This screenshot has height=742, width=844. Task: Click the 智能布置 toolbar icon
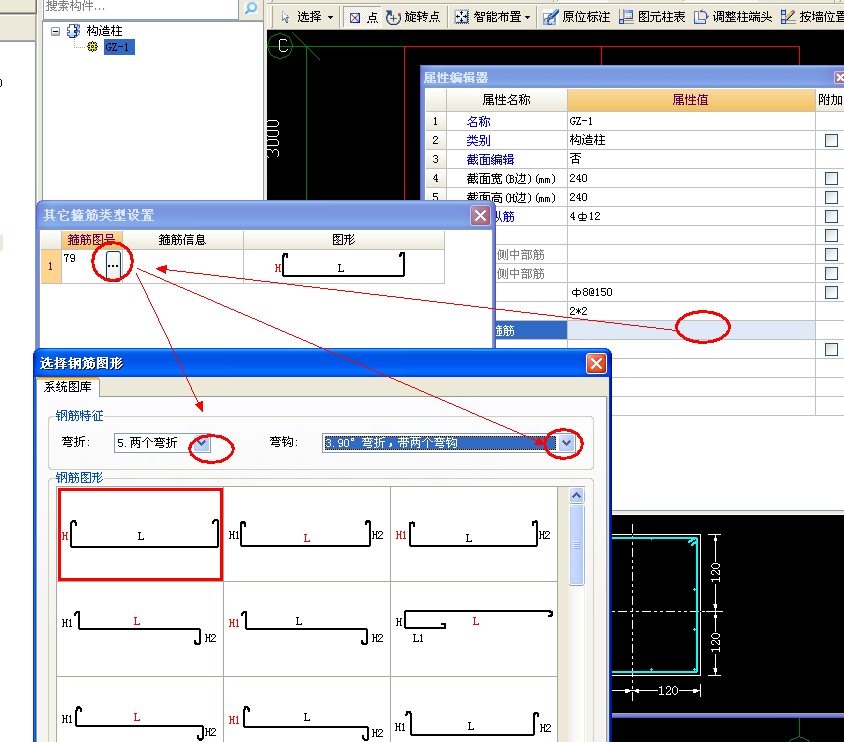click(x=462, y=17)
